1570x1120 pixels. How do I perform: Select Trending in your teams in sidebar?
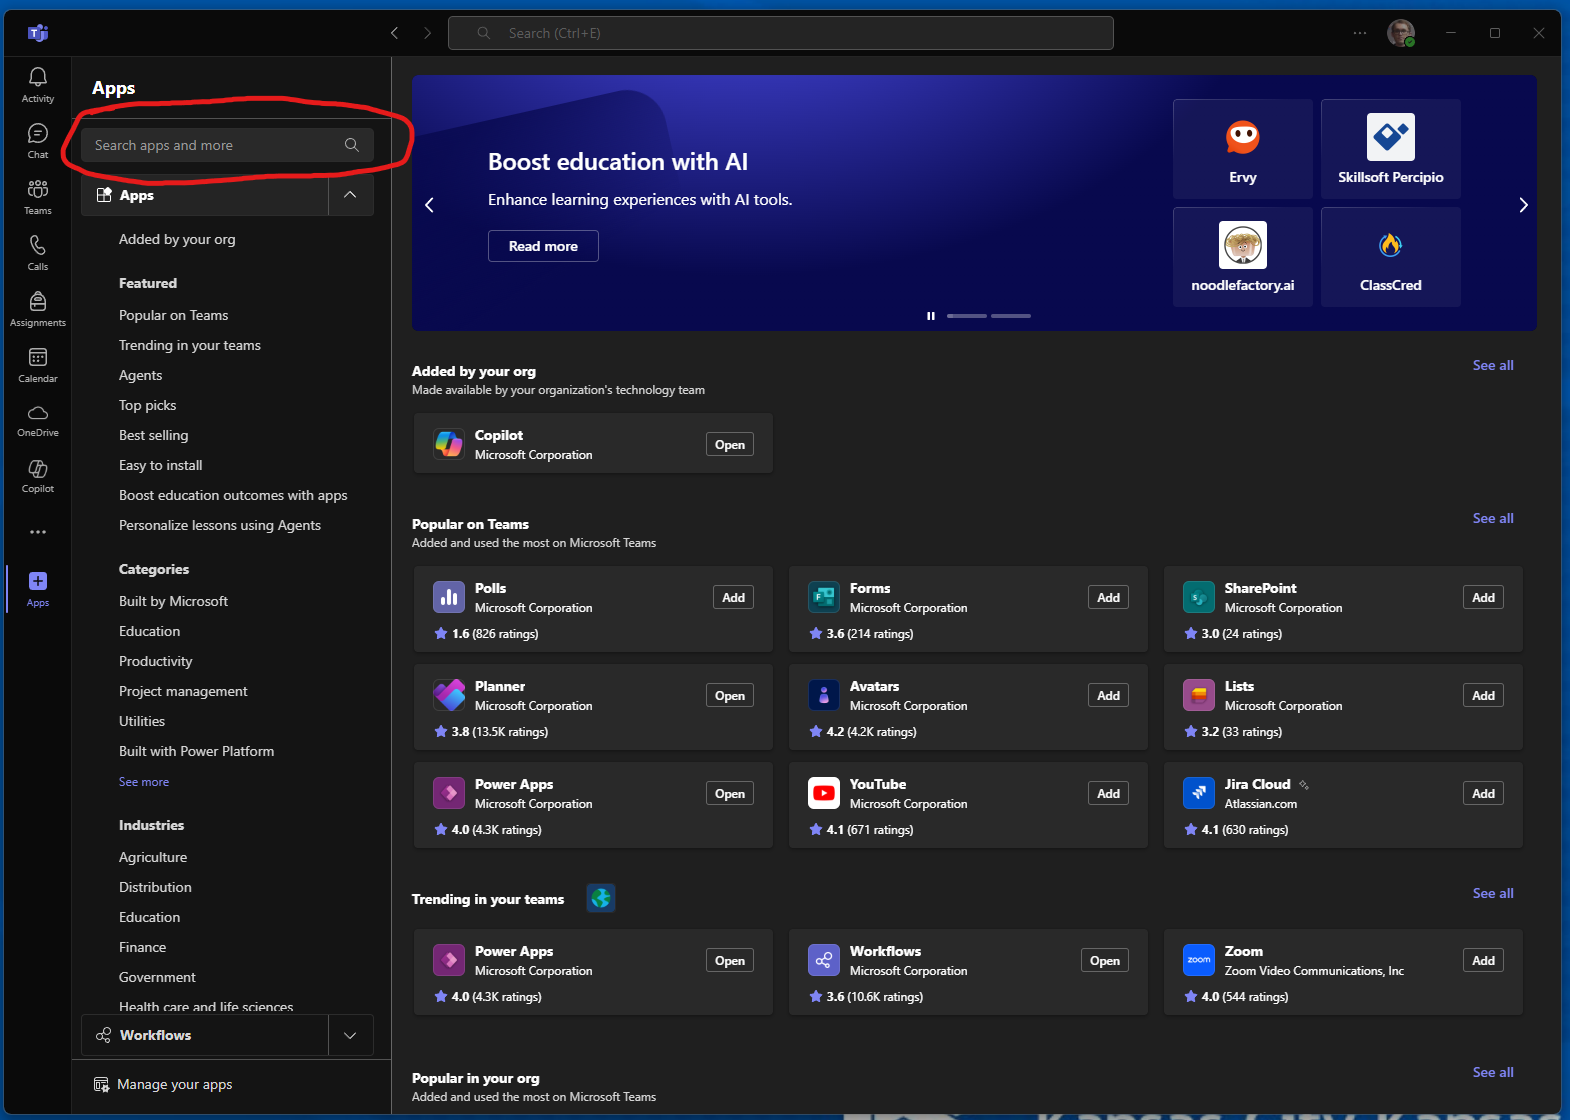(x=190, y=345)
